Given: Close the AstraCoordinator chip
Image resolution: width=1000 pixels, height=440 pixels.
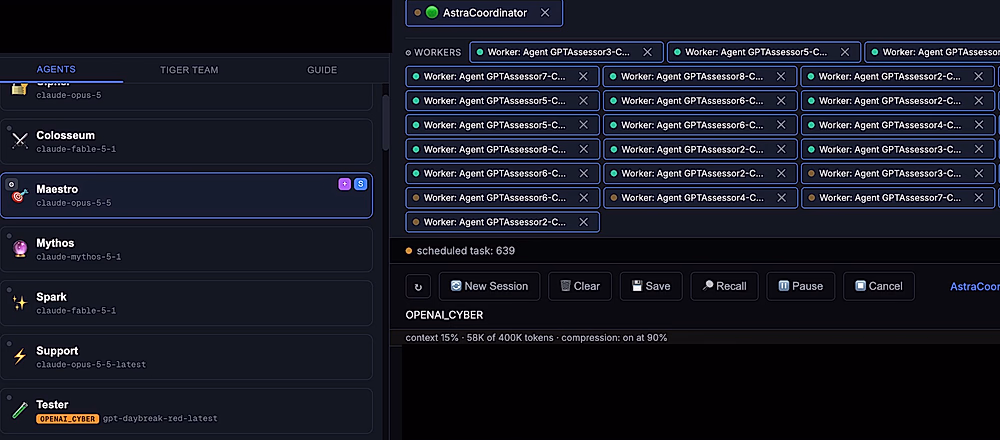Looking at the screenshot, I should 545,12.
